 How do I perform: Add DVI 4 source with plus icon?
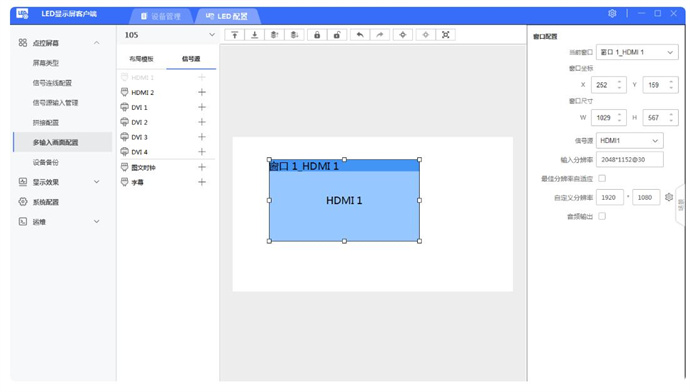(202, 152)
